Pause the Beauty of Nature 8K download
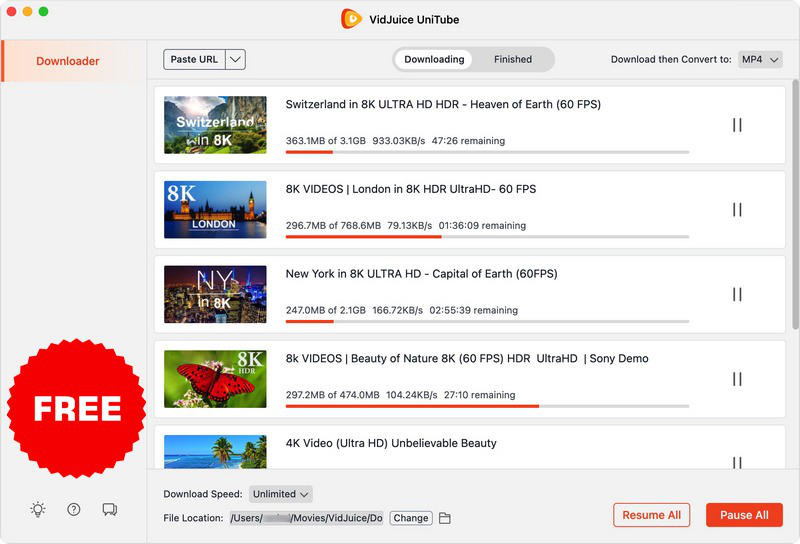 pyautogui.click(x=737, y=379)
